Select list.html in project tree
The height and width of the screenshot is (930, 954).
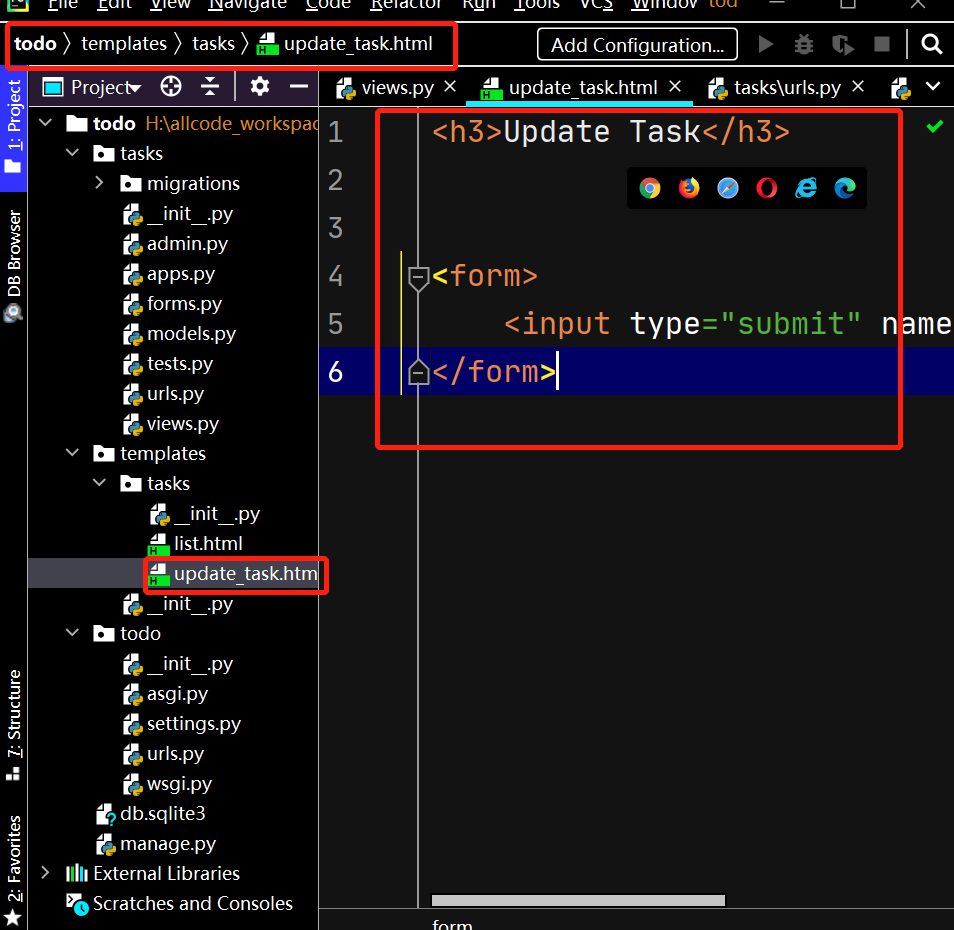pos(196,544)
